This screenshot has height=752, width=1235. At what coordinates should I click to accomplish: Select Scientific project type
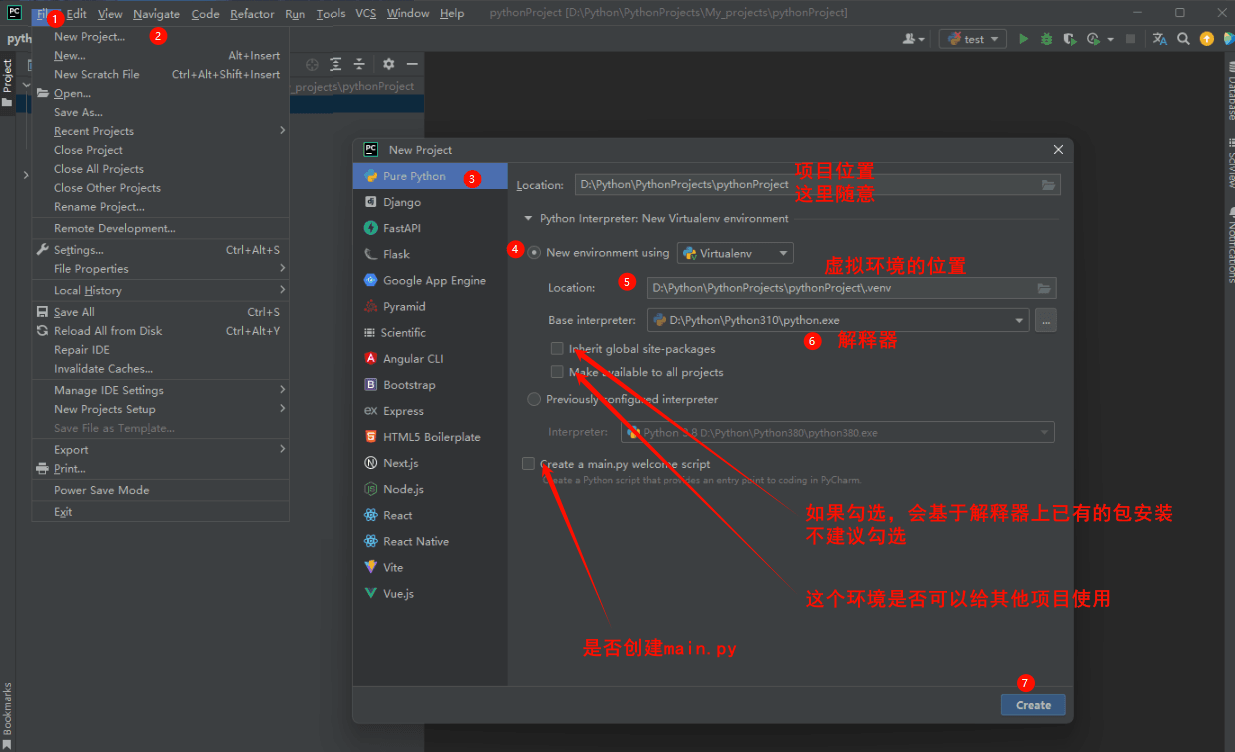[x=430, y=333]
